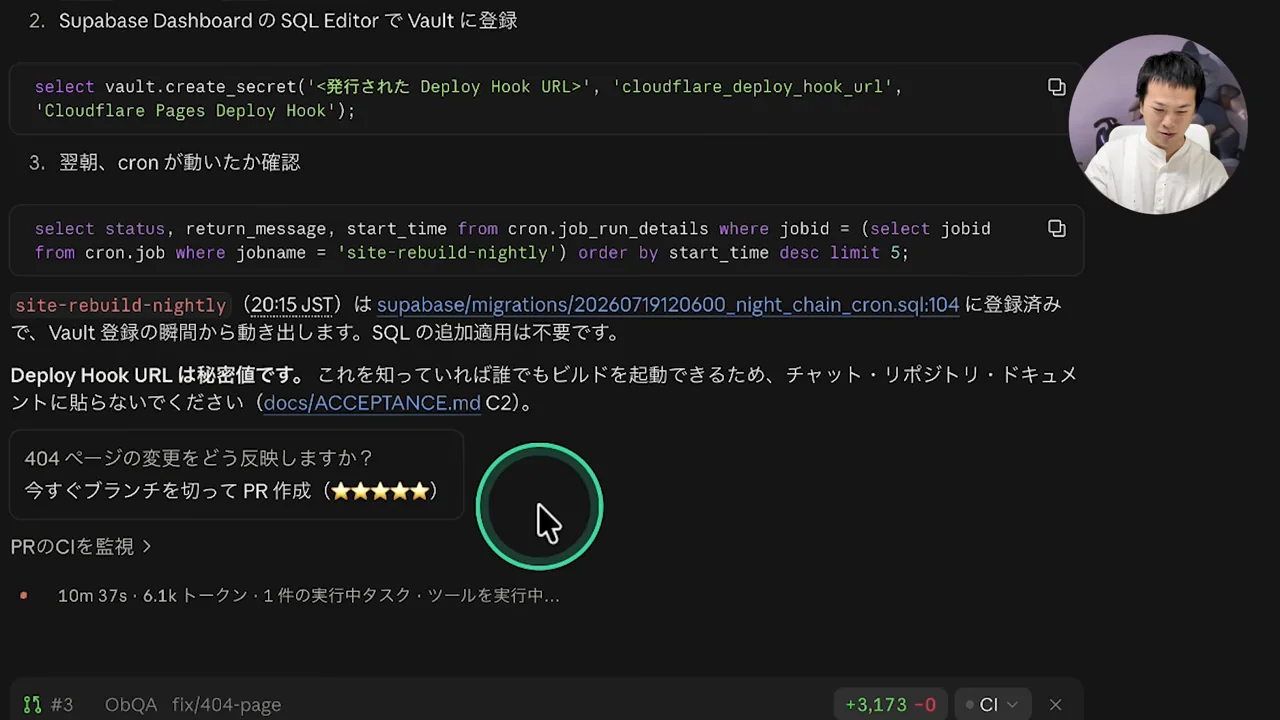Viewport: 1280px width, 720px height.
Task: Click the site-rebuild-nightly inline code tag
Action: [x=121, y=305]
